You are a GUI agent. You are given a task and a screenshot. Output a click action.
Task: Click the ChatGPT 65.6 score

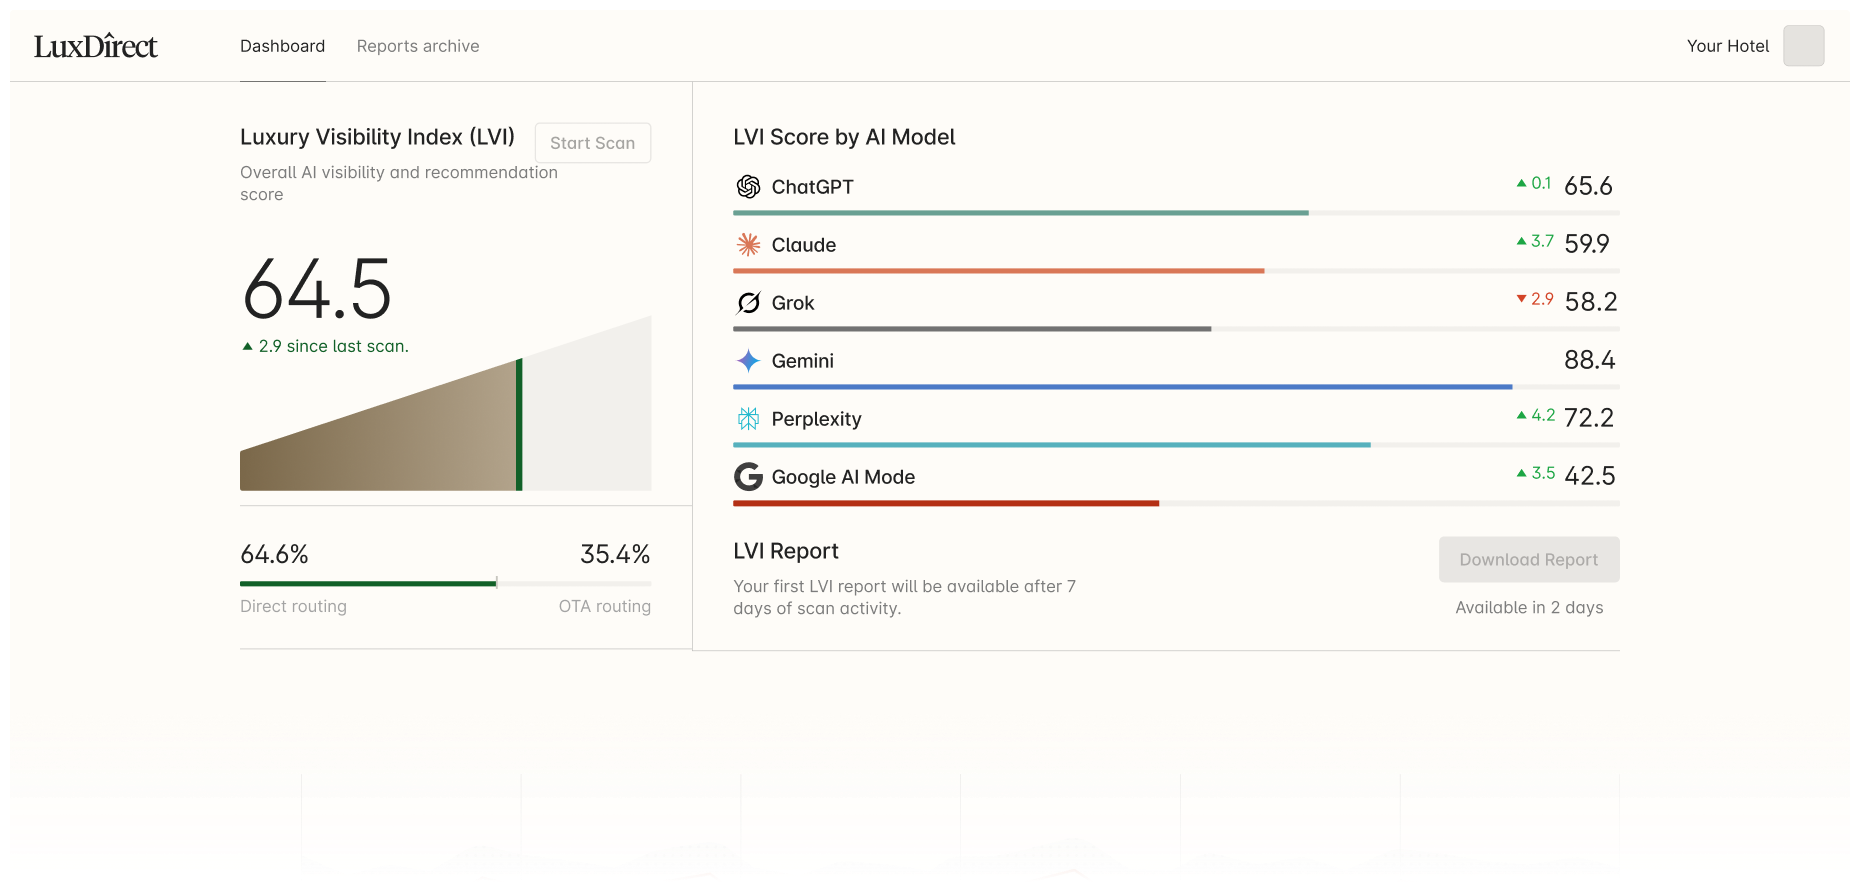[x=1588, y=186]
